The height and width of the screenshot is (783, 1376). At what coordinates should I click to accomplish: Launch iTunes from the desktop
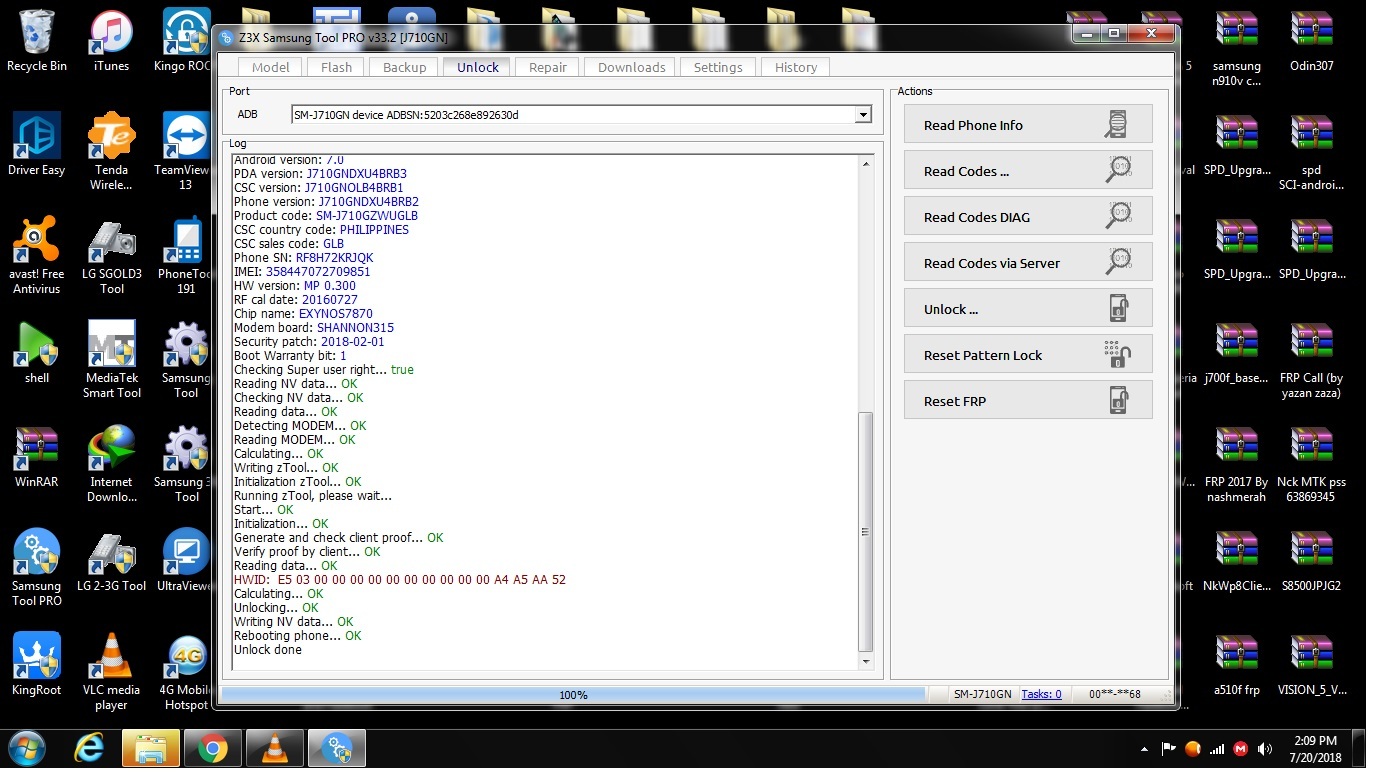[x=112, y=42]
